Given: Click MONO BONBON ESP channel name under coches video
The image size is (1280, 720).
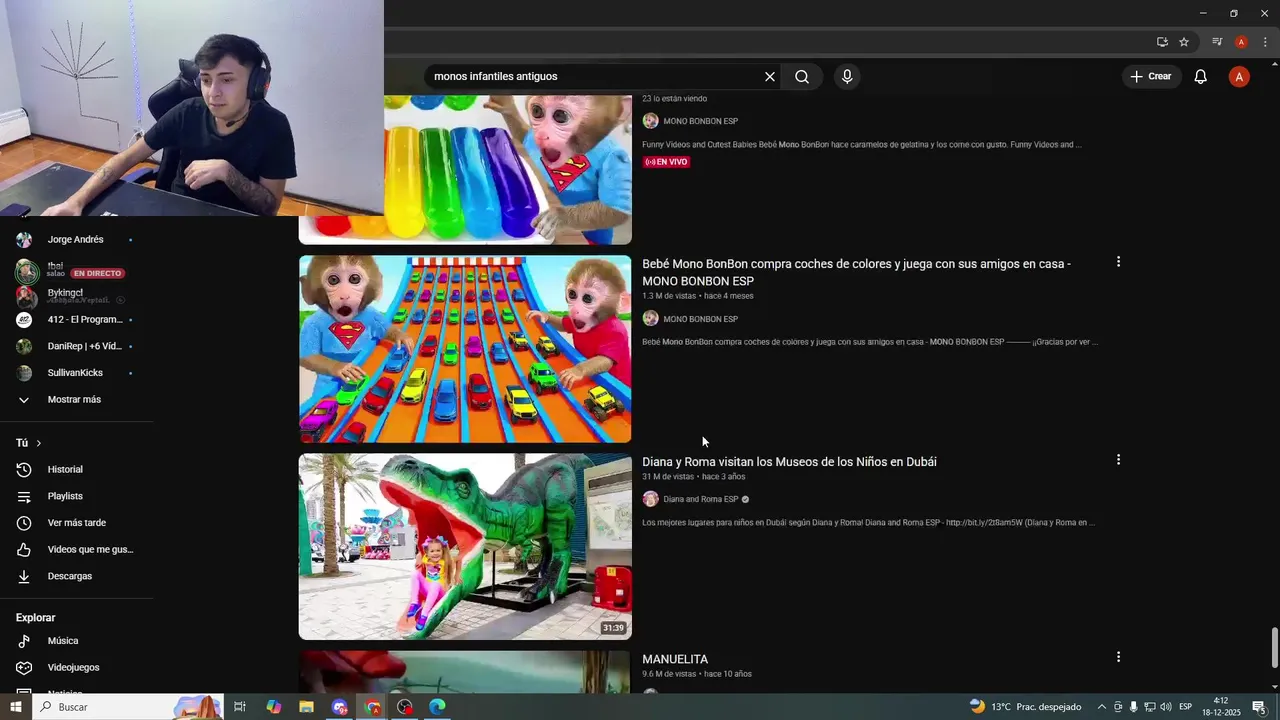Looking at the screenshot, I should tap(701, 319).
